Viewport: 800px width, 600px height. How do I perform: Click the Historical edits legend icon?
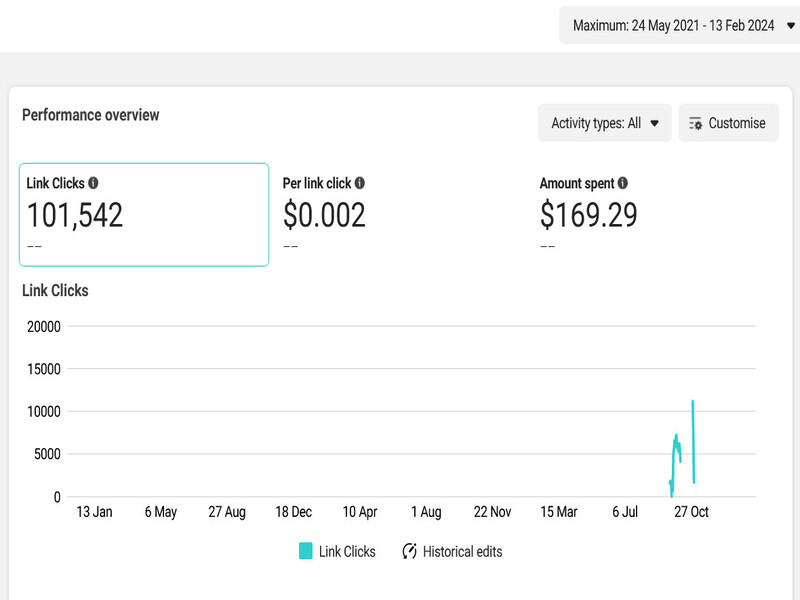pos(410,551)
